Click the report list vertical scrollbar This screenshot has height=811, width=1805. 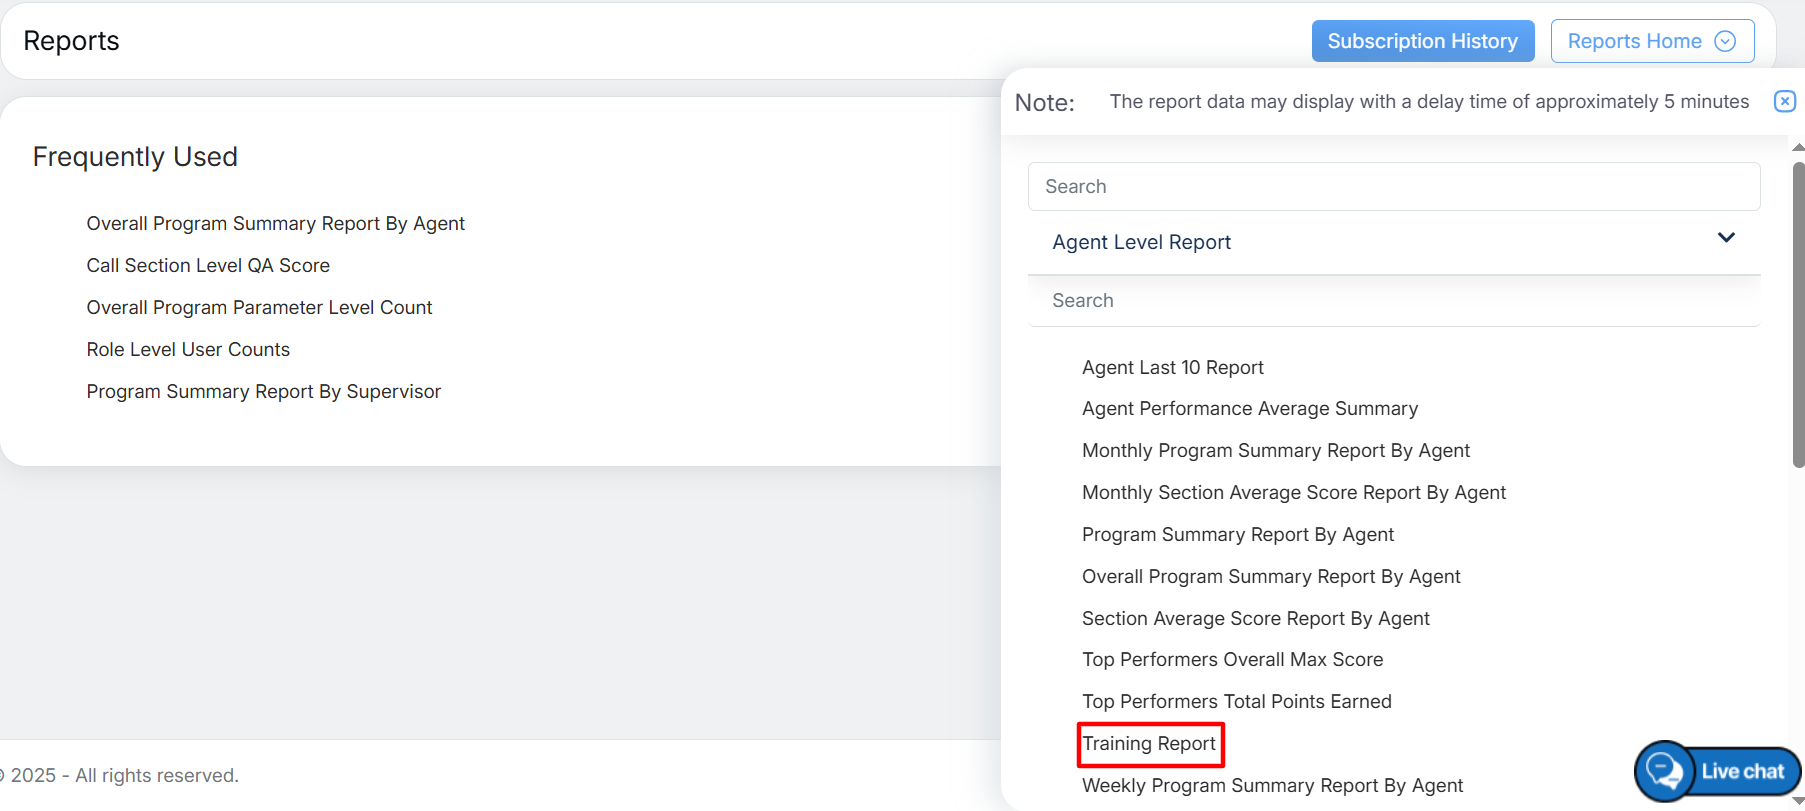click(x=1797, y=315)
